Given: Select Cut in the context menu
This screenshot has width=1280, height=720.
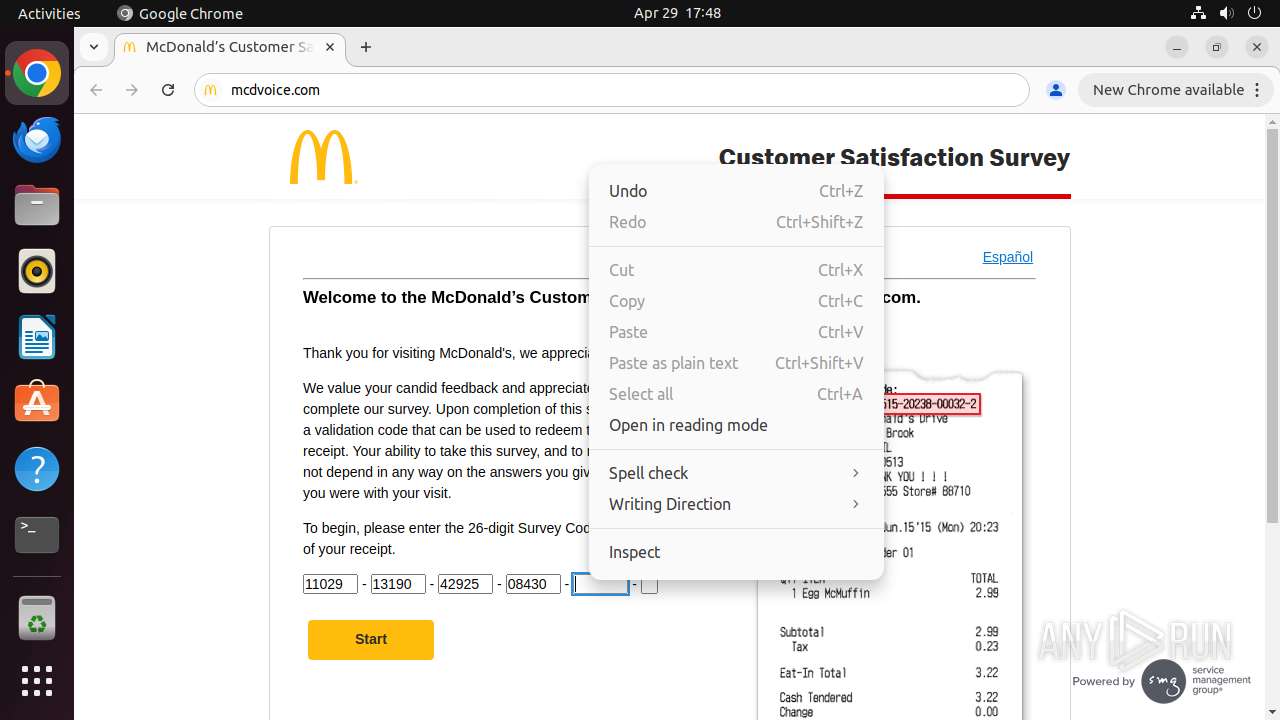Looking at the screenshot, I should click(736, 270).
